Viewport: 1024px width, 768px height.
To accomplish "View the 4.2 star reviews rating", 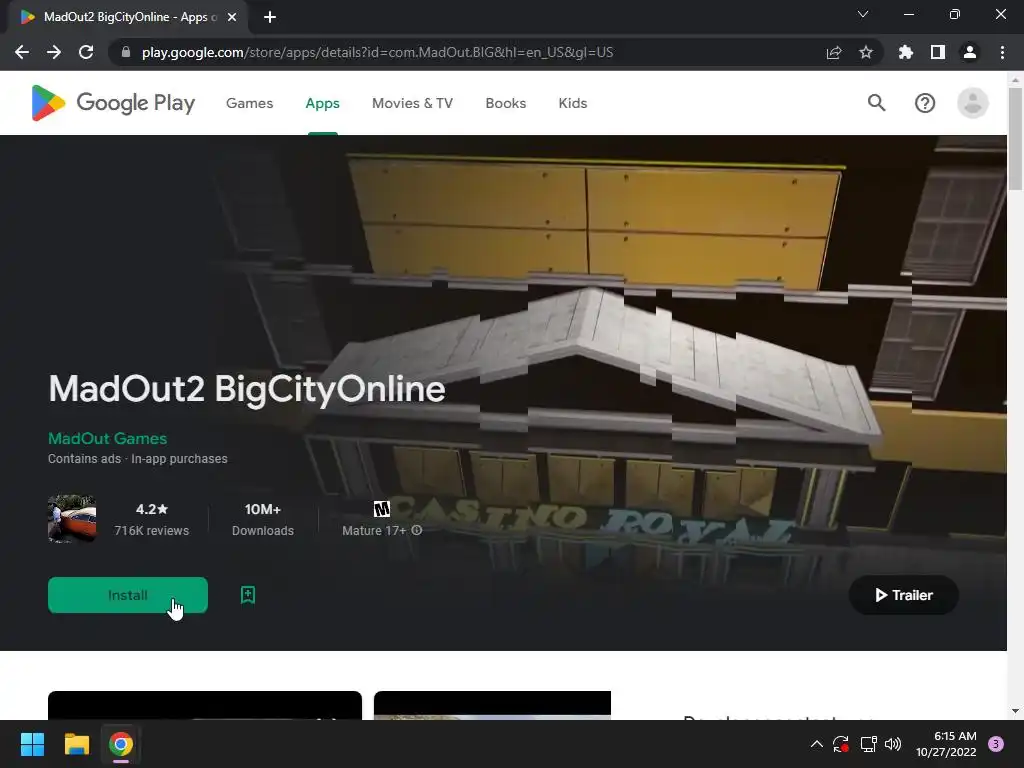I will click(x=152, y=519).
